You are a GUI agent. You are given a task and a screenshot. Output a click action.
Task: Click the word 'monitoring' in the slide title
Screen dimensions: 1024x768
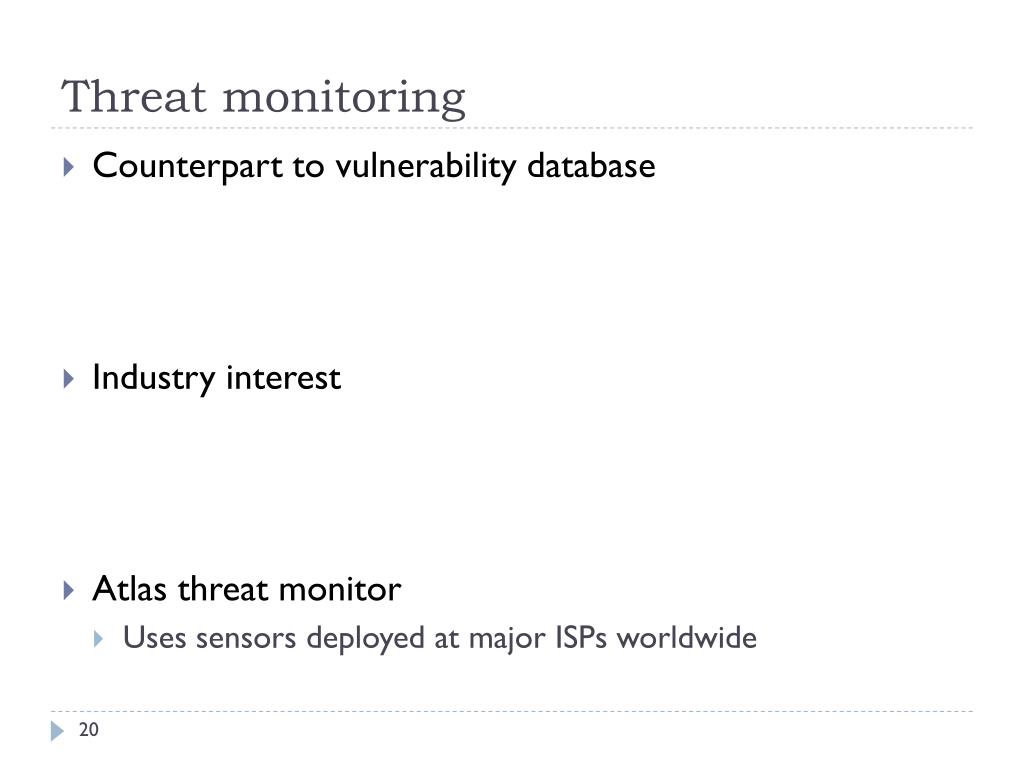coord(344,99)
